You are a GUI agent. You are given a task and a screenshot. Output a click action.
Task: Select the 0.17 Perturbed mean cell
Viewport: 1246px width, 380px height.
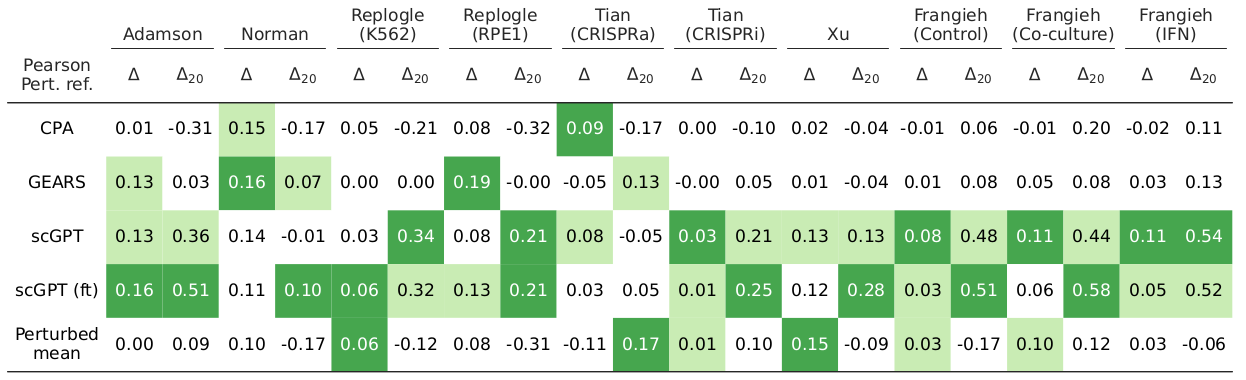coord(640,344)
